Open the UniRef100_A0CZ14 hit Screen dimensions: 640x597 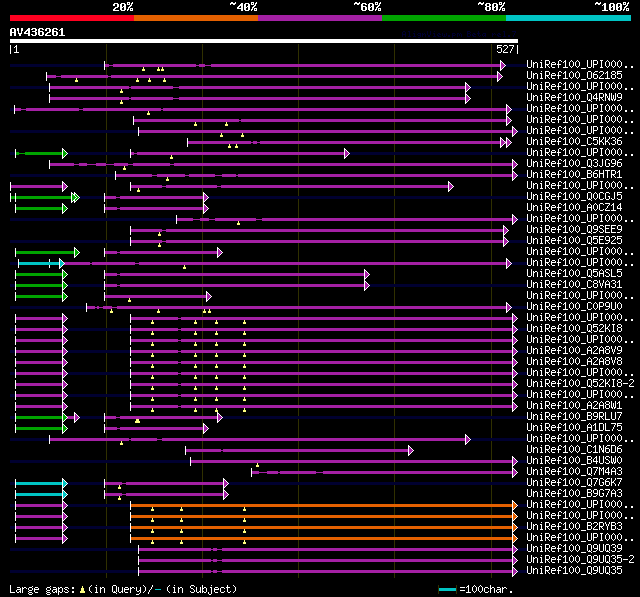[574, 207]
